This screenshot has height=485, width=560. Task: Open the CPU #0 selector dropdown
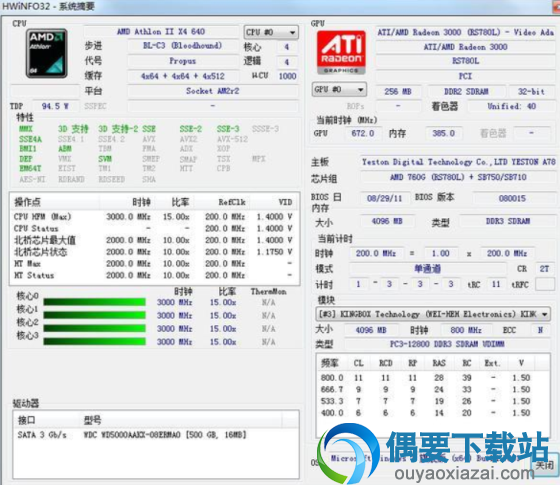[271, 32]
